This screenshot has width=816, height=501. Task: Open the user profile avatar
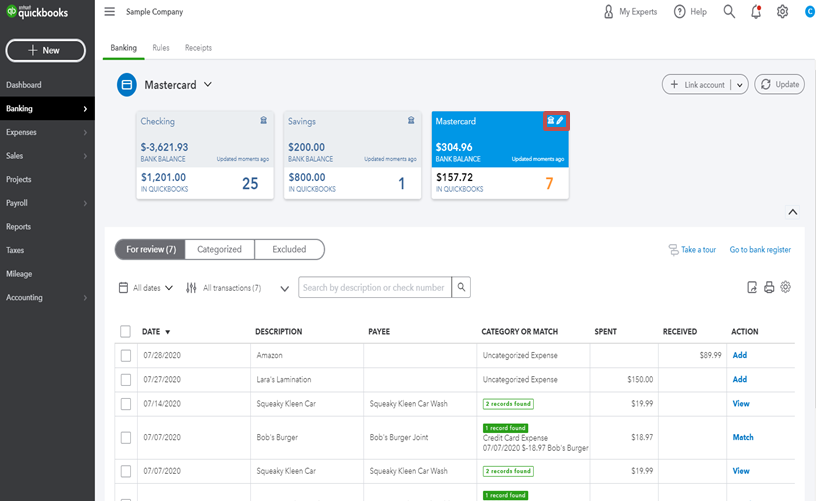(x=810, y=11)
